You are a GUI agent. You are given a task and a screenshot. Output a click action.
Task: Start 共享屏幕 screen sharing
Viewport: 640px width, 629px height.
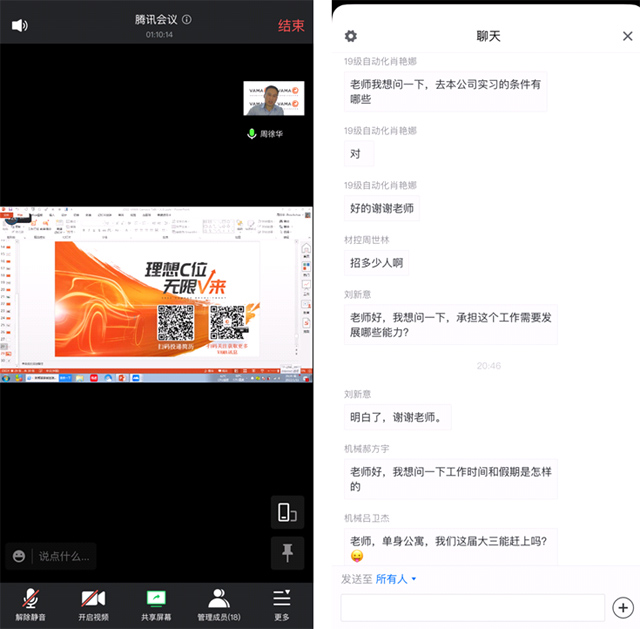tap(157, 604)
